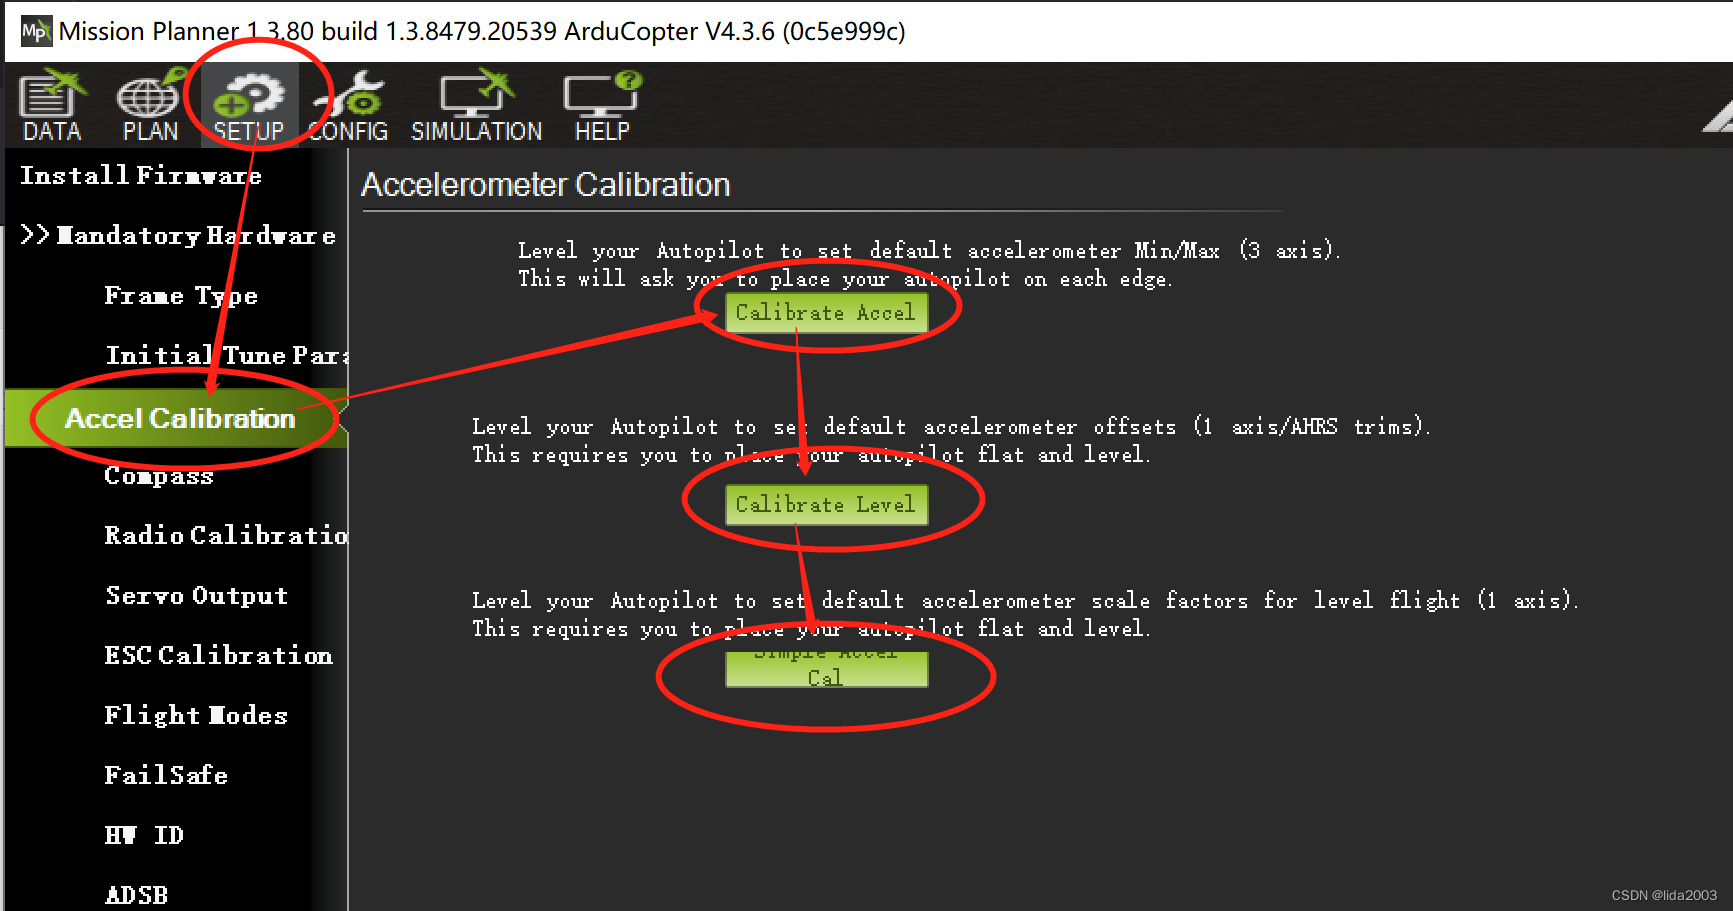Open the HW ID page
The height and width of the screenshot is (911, 1733).
[144, 836]
